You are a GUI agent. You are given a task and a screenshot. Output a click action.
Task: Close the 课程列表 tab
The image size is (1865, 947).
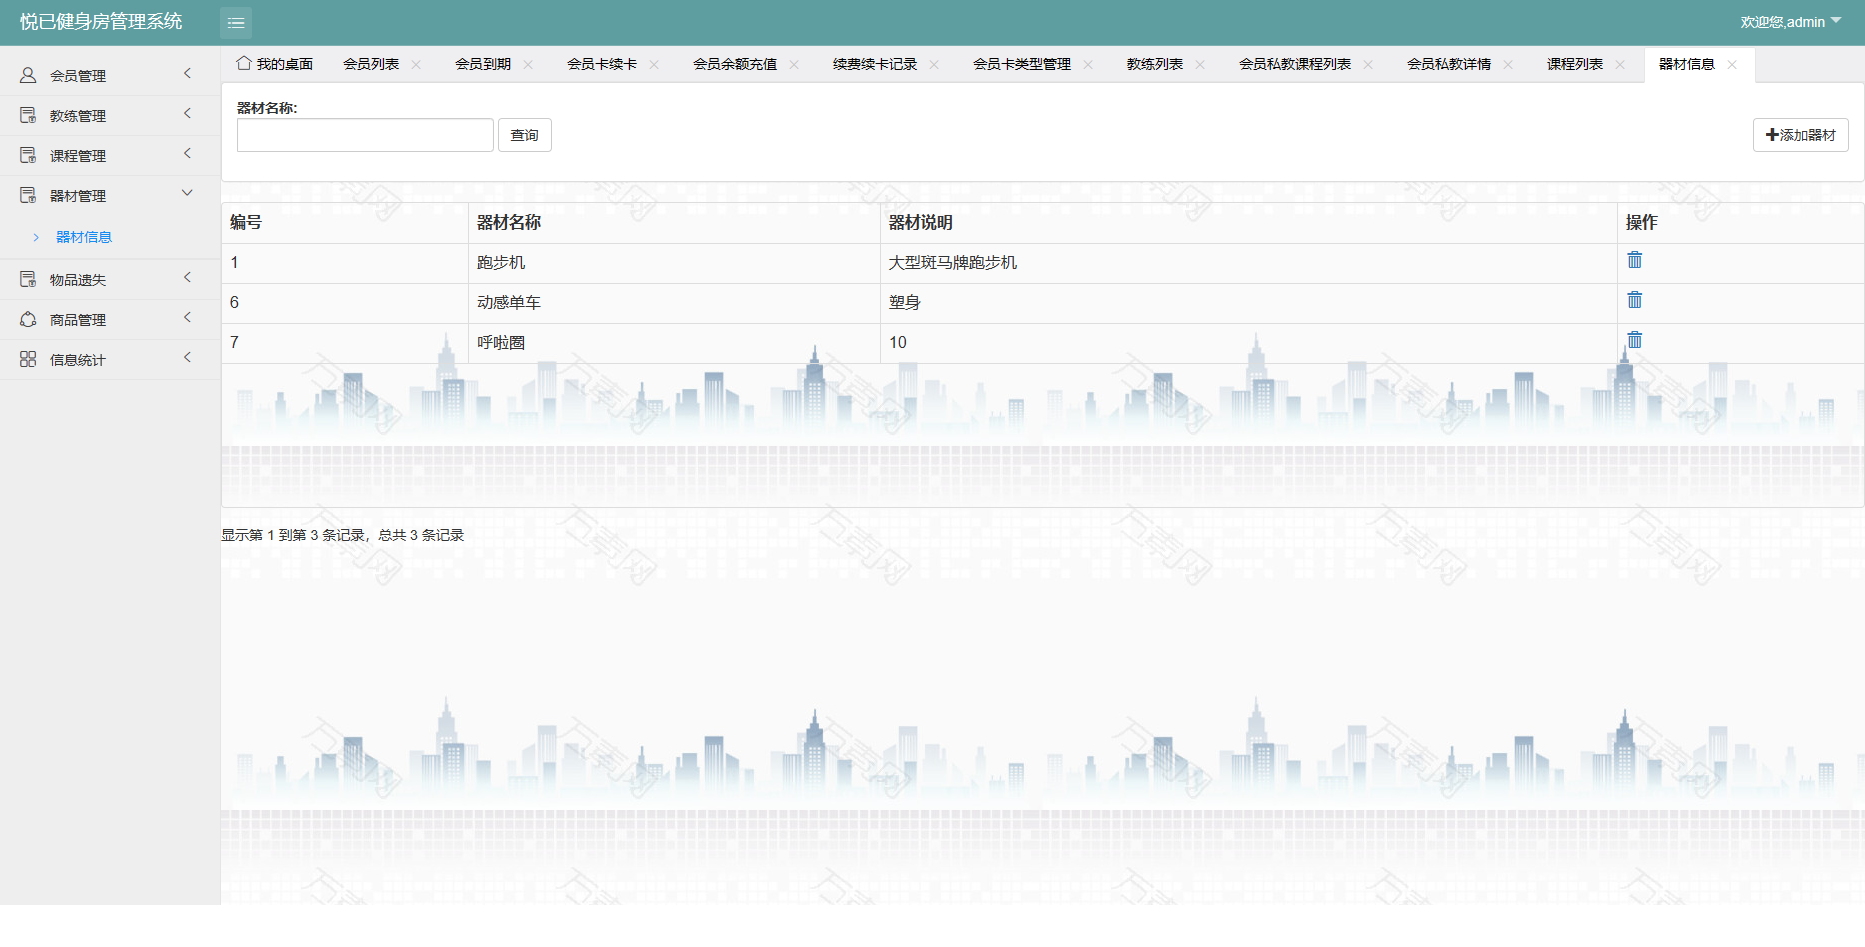click(x=1620, y=64)
